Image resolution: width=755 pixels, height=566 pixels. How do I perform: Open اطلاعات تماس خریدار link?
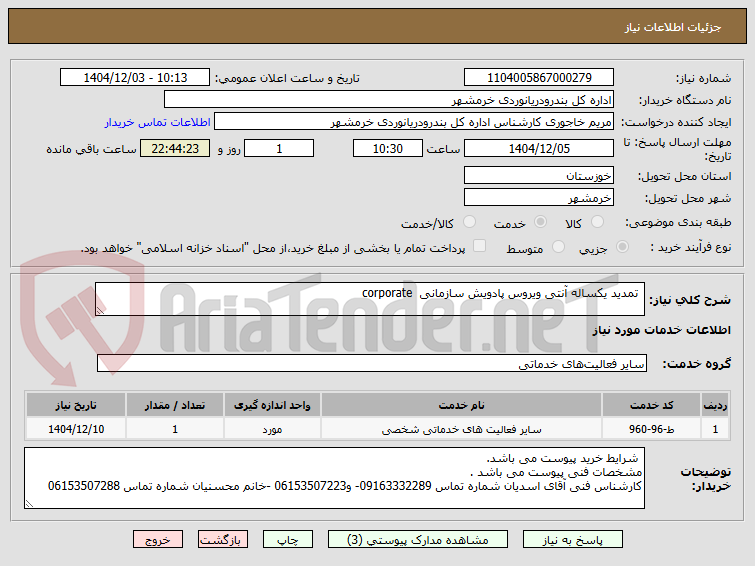157,122
